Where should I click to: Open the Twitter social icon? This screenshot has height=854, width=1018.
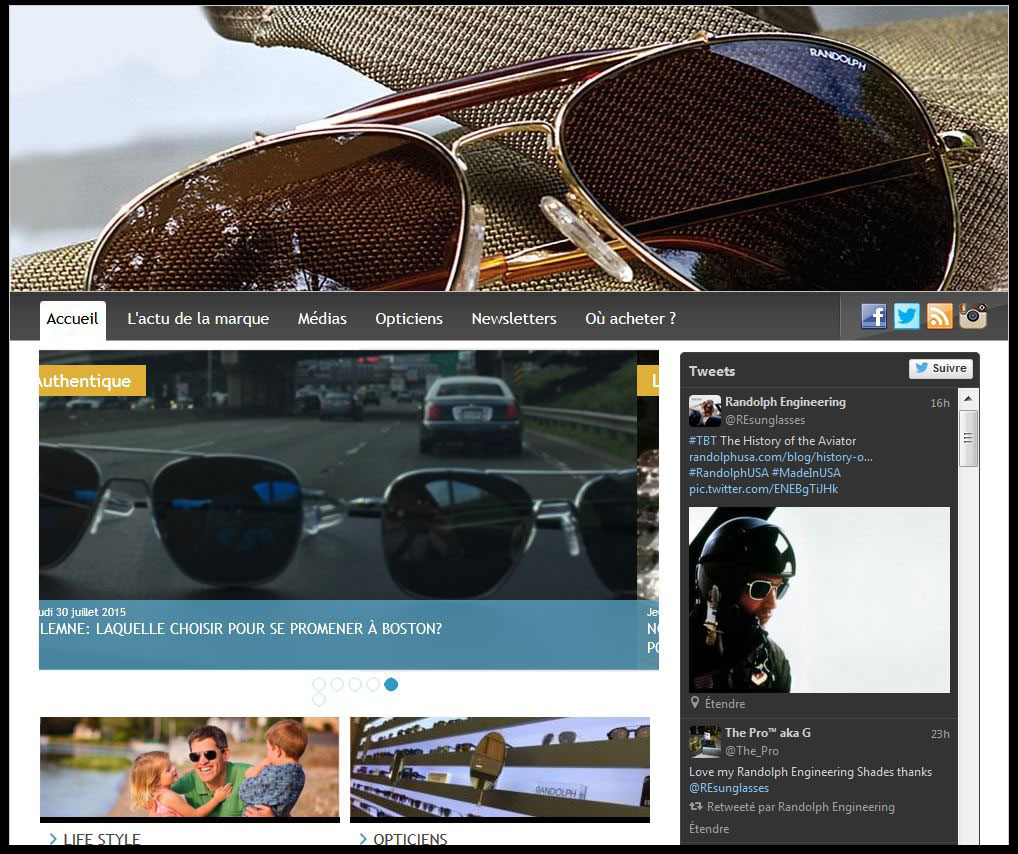click(906, 316)
